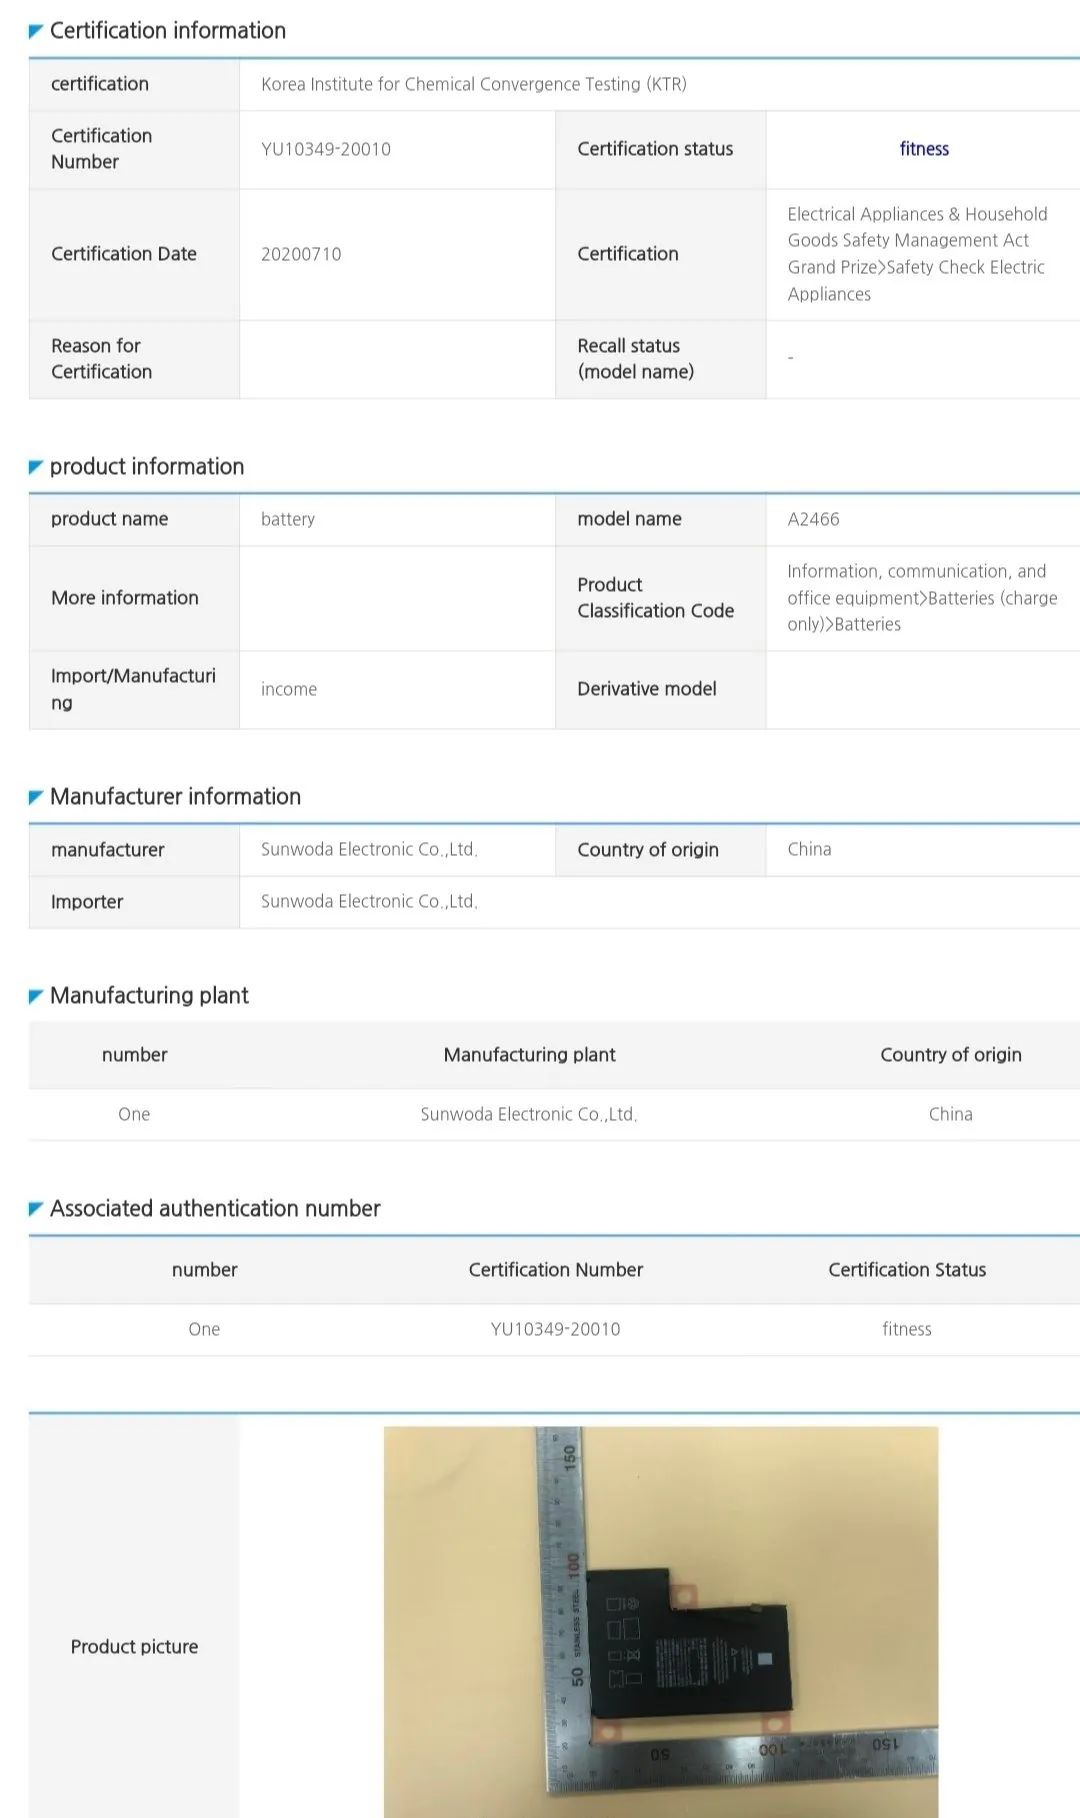
Task: Click the Manufacturing plant column header
Action: (529, 1055)
